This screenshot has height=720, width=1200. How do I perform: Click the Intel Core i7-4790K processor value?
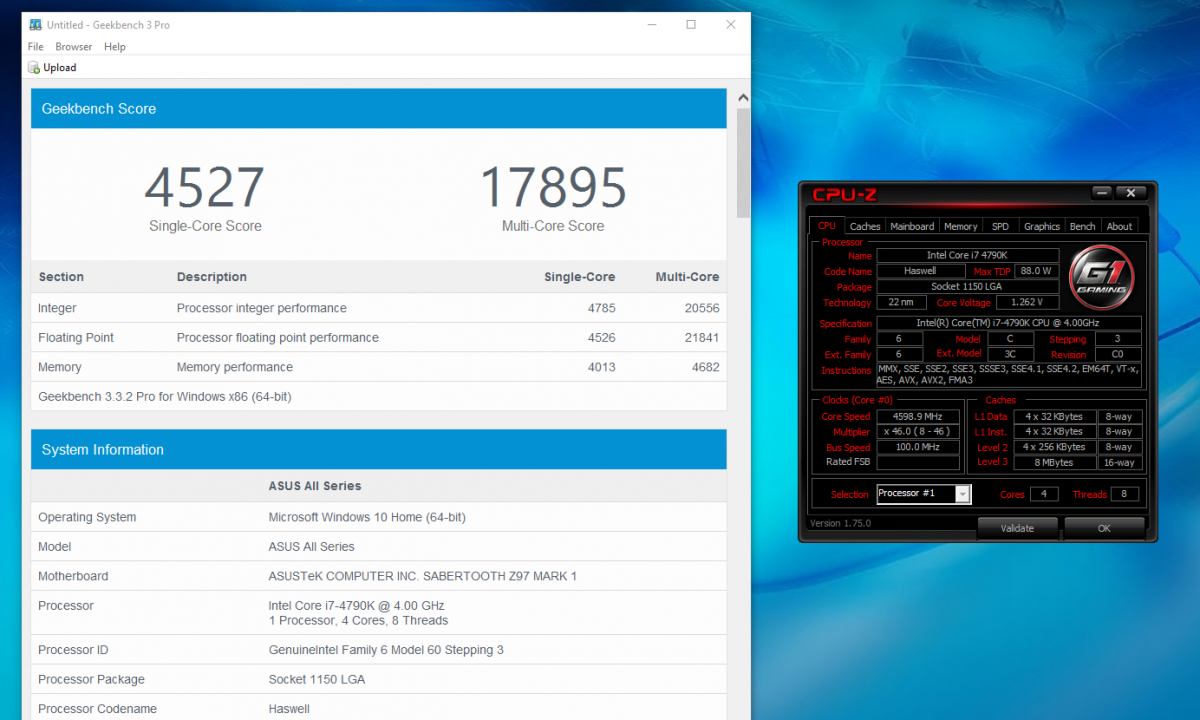(358, 613)
